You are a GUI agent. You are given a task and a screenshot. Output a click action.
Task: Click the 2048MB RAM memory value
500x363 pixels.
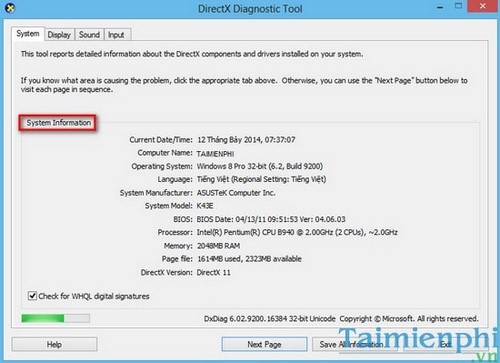tap(218, 246)
